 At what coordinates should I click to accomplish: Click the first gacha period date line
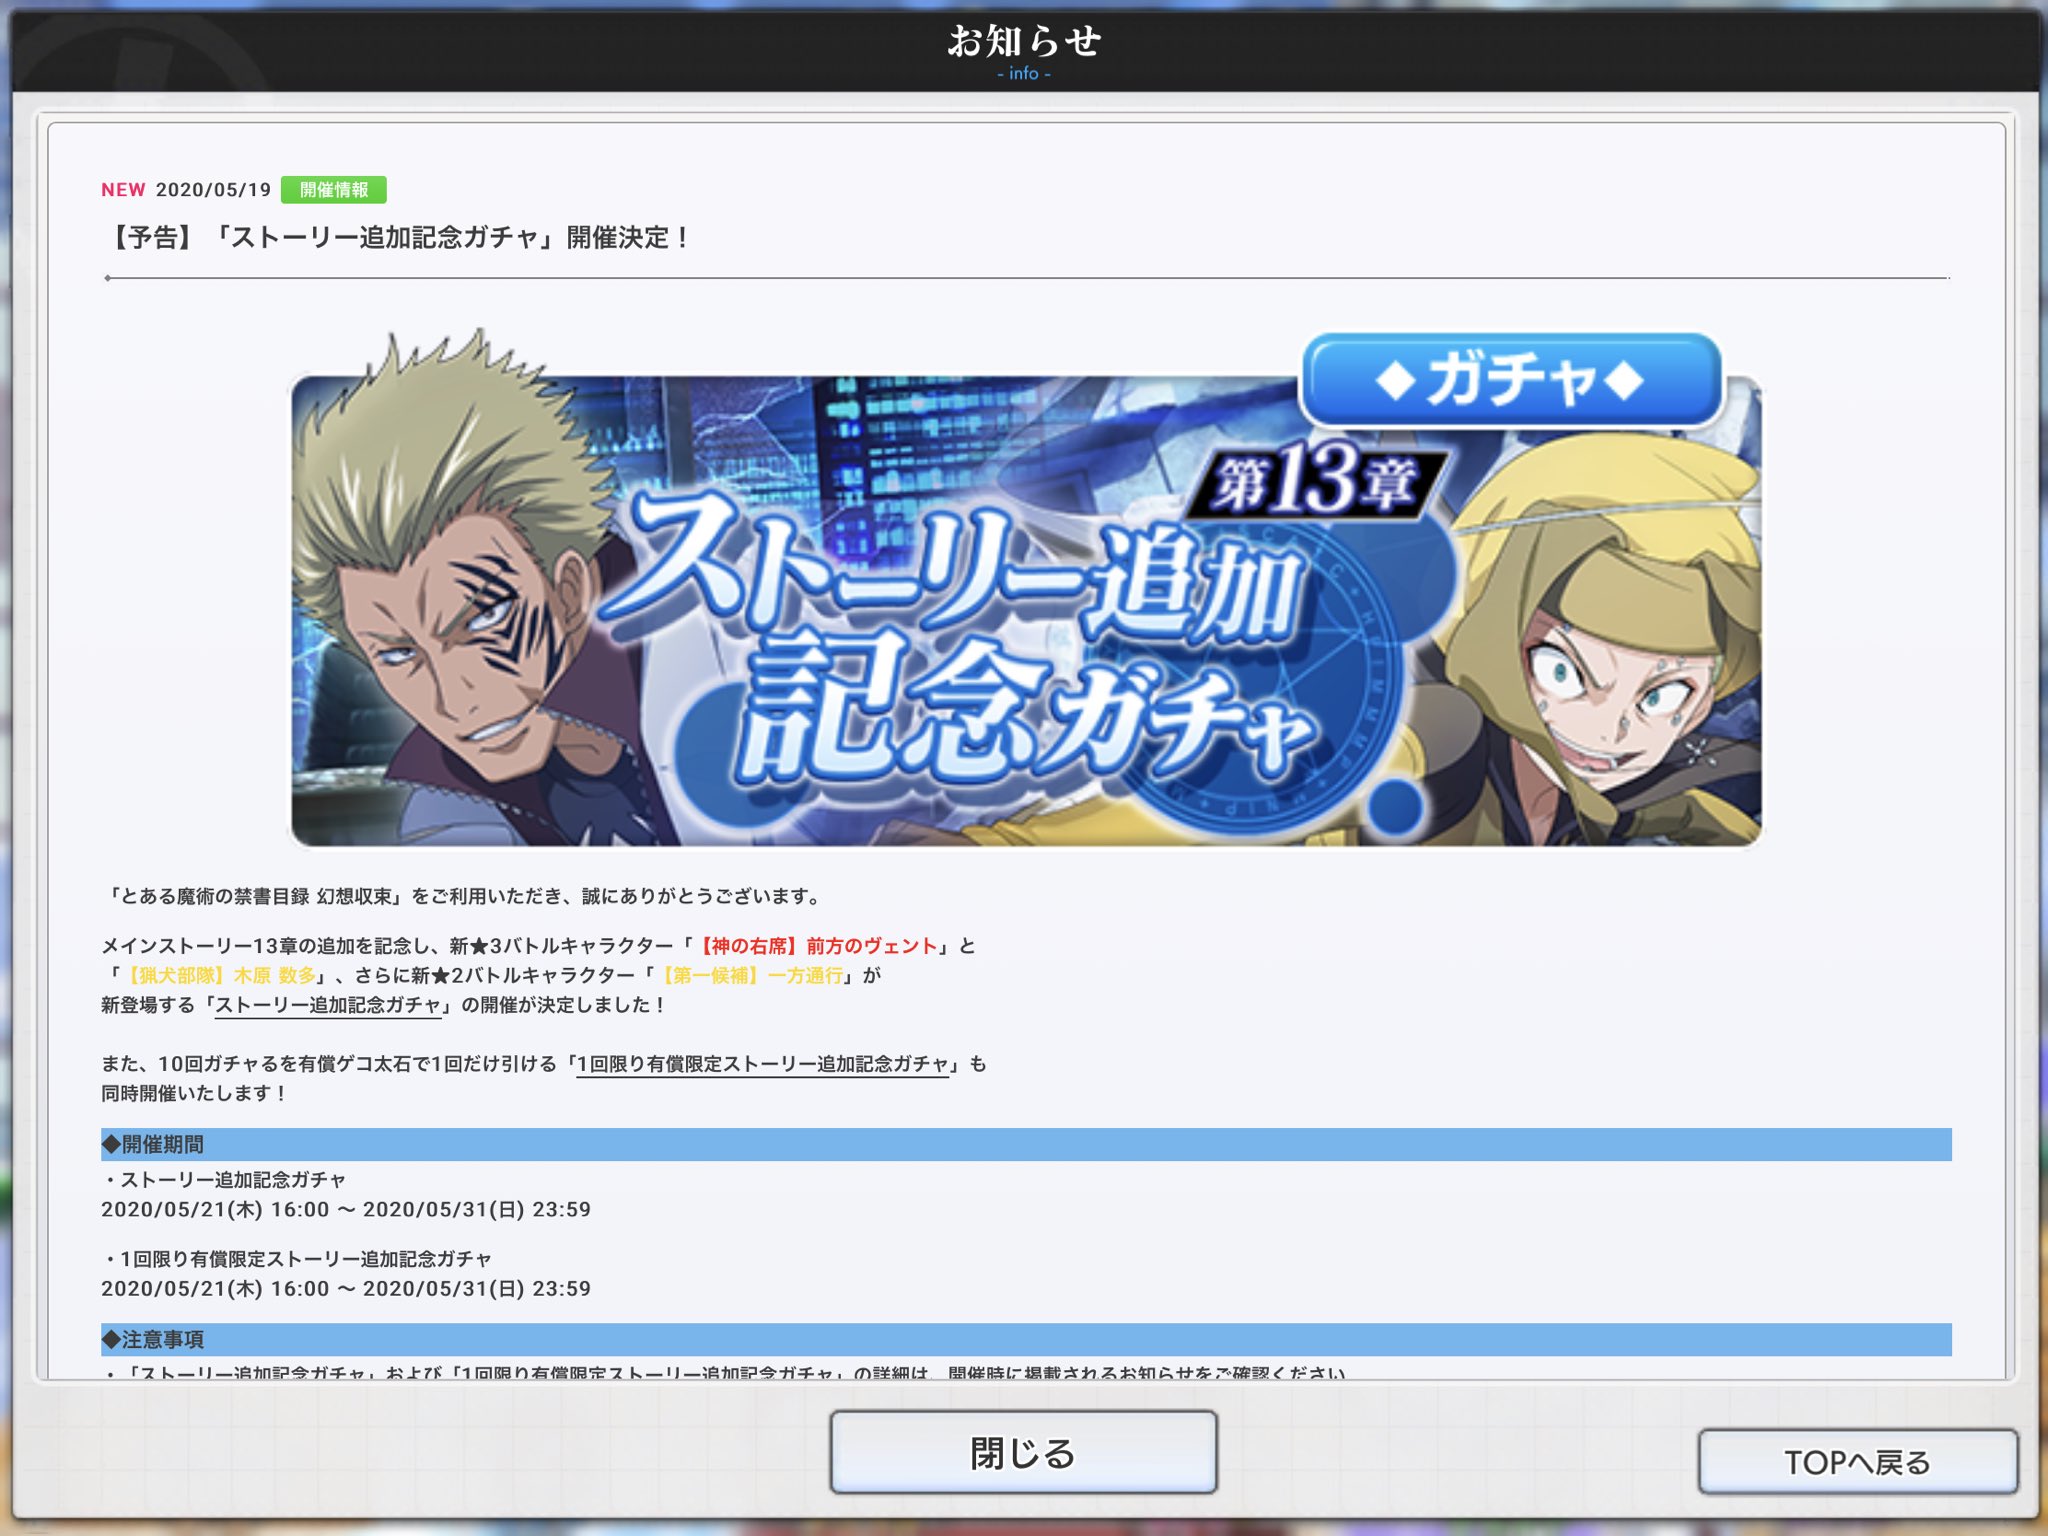tap(346, 1209)
